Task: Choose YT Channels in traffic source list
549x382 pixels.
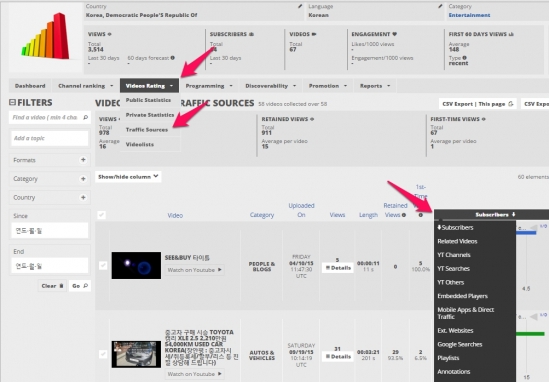Action: pyautogui.click(x=454, y=255)
